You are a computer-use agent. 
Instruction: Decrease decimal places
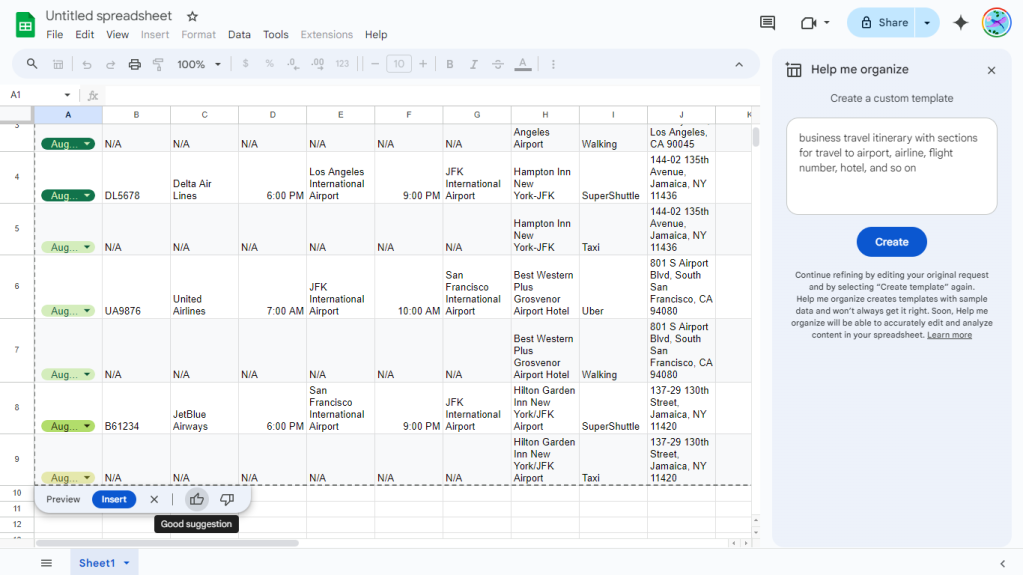point(293,64)
